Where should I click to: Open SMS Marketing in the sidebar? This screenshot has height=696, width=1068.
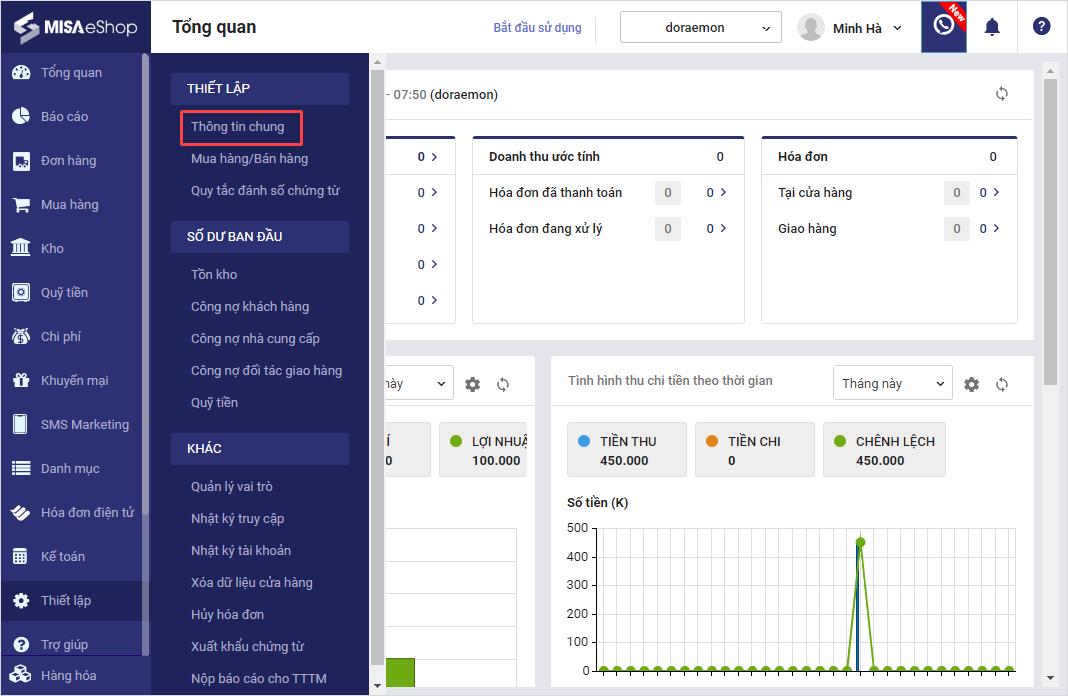[84, 425]
